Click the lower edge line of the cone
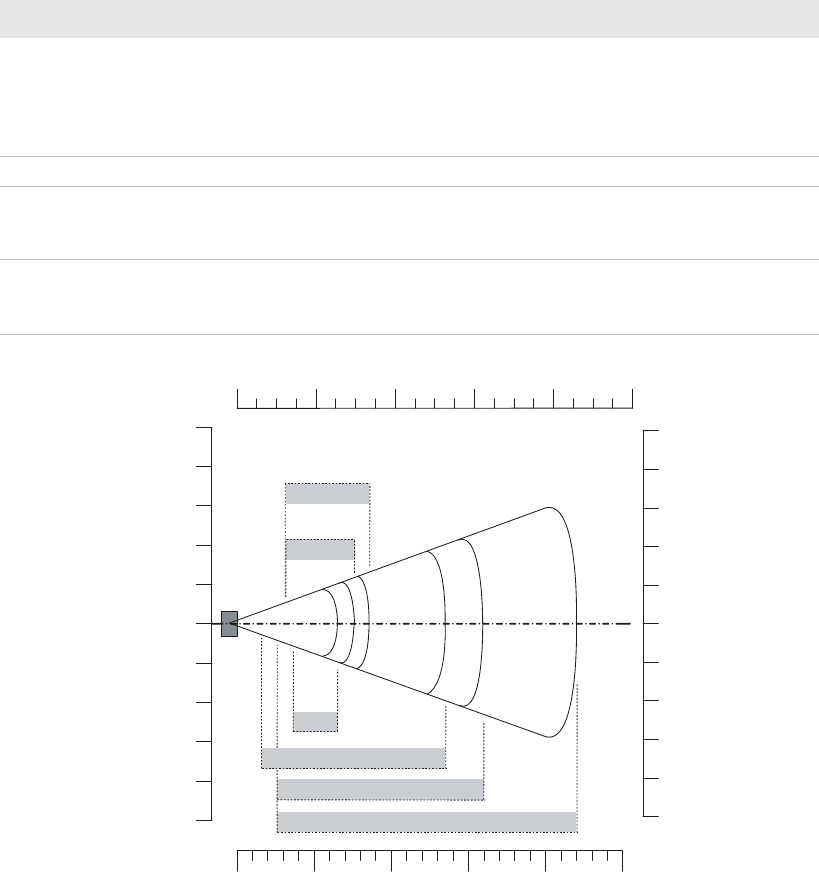Viewport: 819px width, 885px height. (389, 681)
